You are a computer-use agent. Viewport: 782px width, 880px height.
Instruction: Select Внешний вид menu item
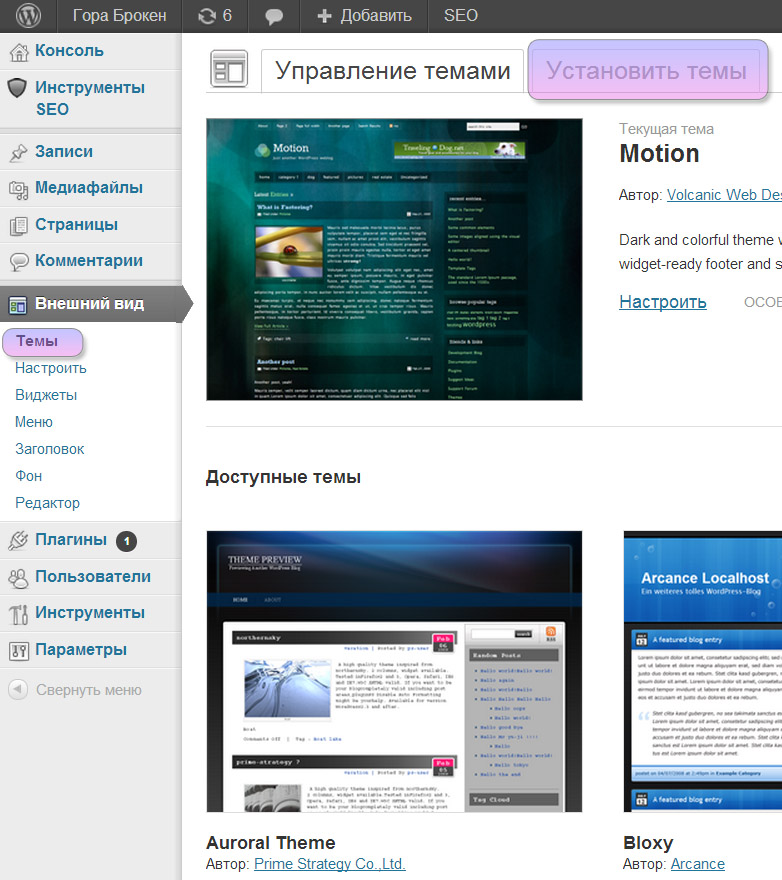(89, 304)
